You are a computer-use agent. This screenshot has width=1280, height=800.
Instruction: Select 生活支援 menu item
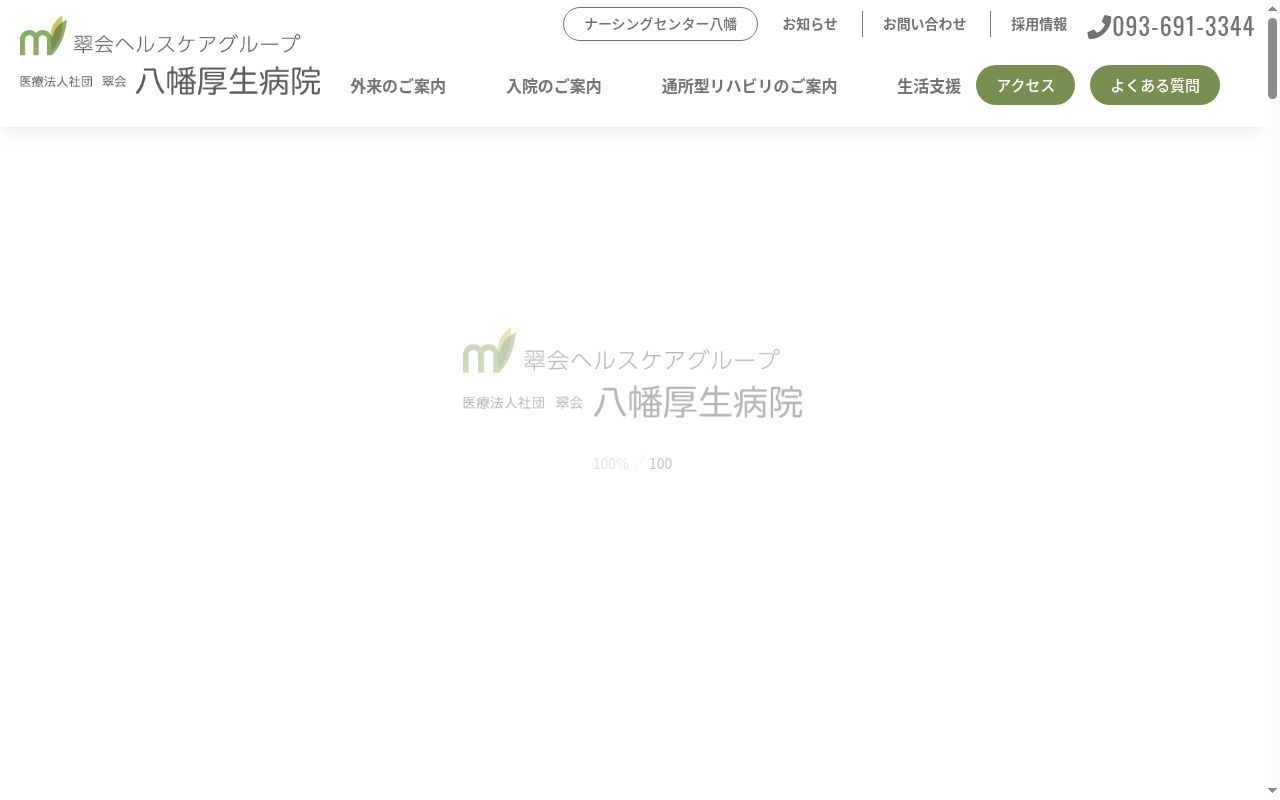click(929, 86)
